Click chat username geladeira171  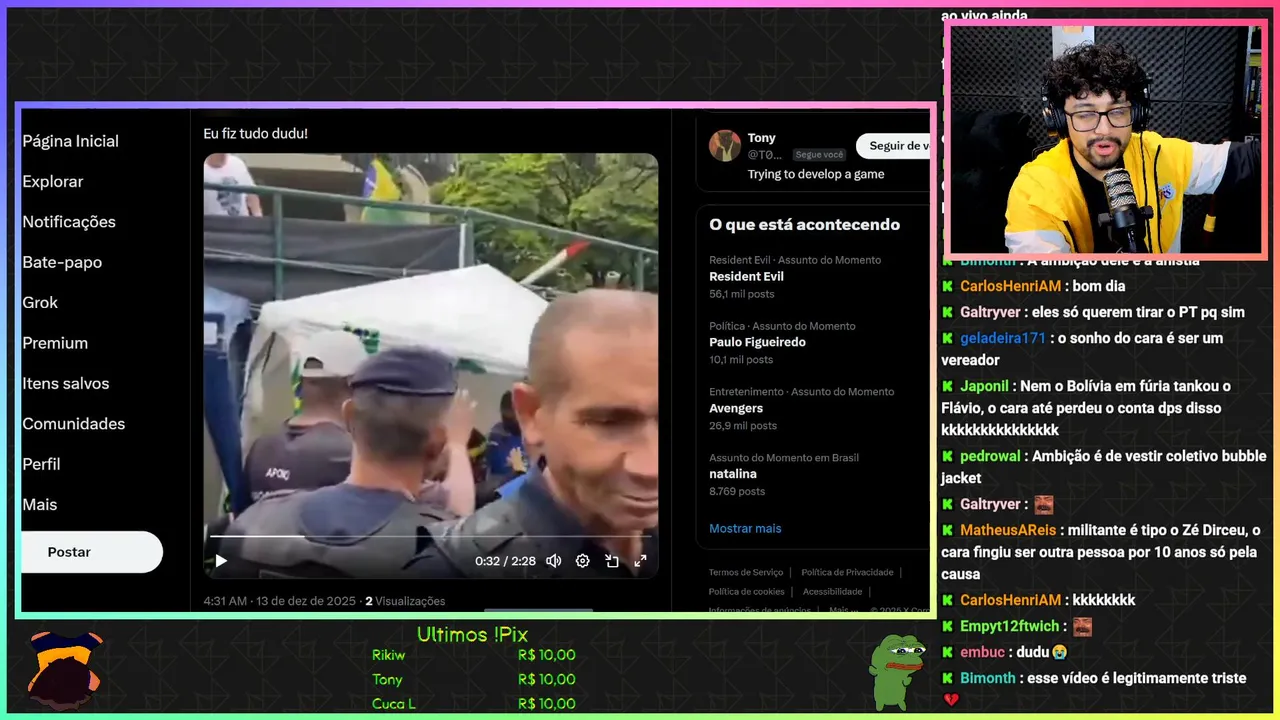click(x=1003, y=338)
